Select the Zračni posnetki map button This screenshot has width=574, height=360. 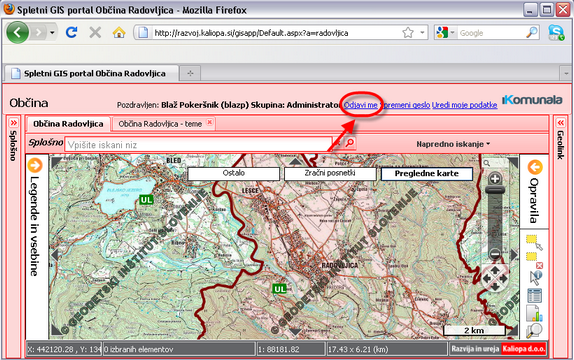pyautogui.click(x=330, y=173)
